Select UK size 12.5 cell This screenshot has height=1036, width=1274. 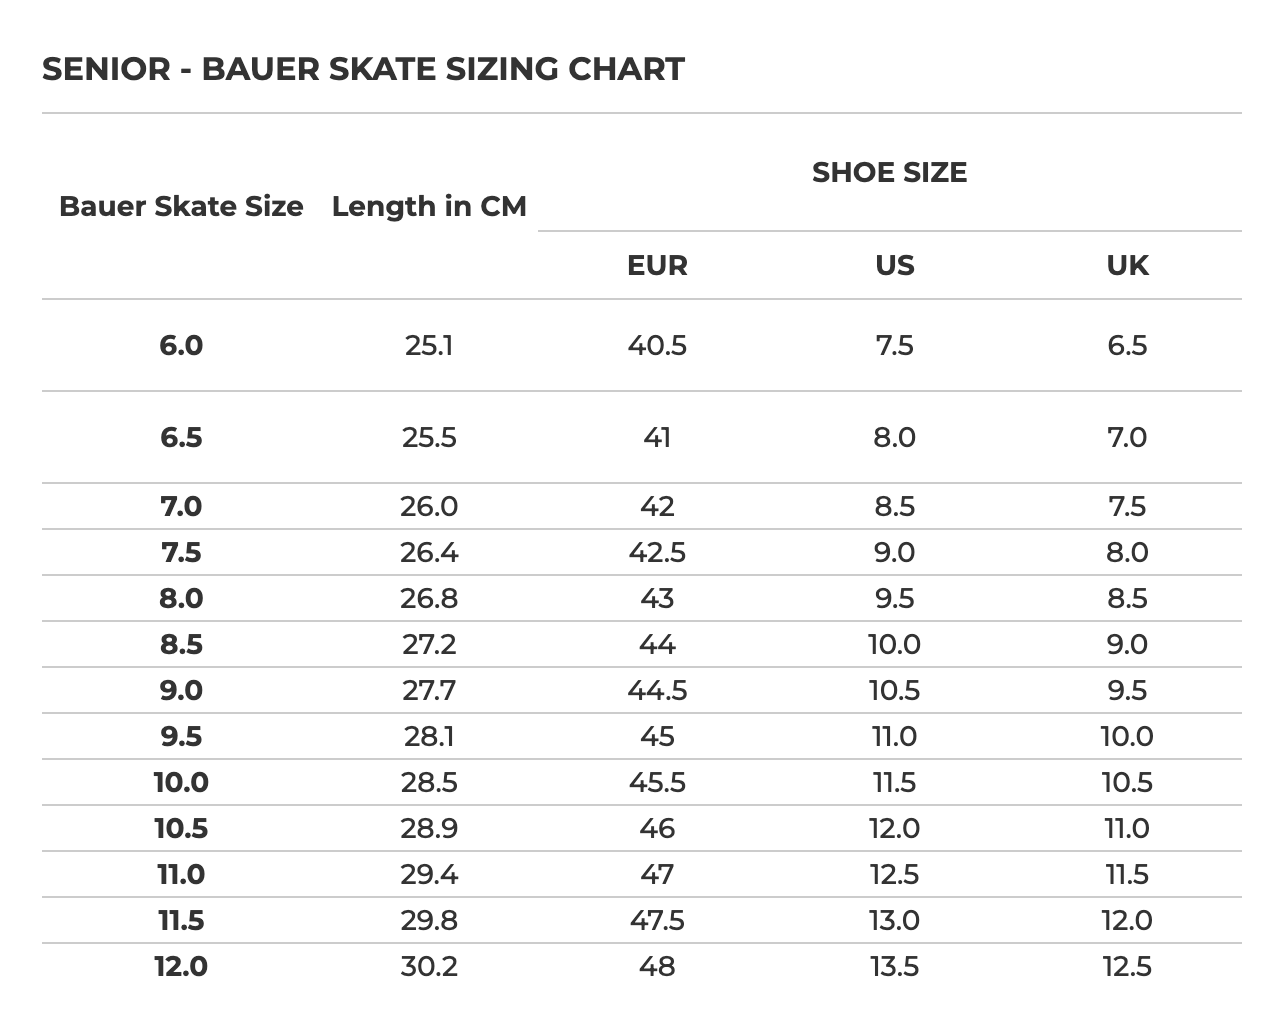coord(1127,966)
